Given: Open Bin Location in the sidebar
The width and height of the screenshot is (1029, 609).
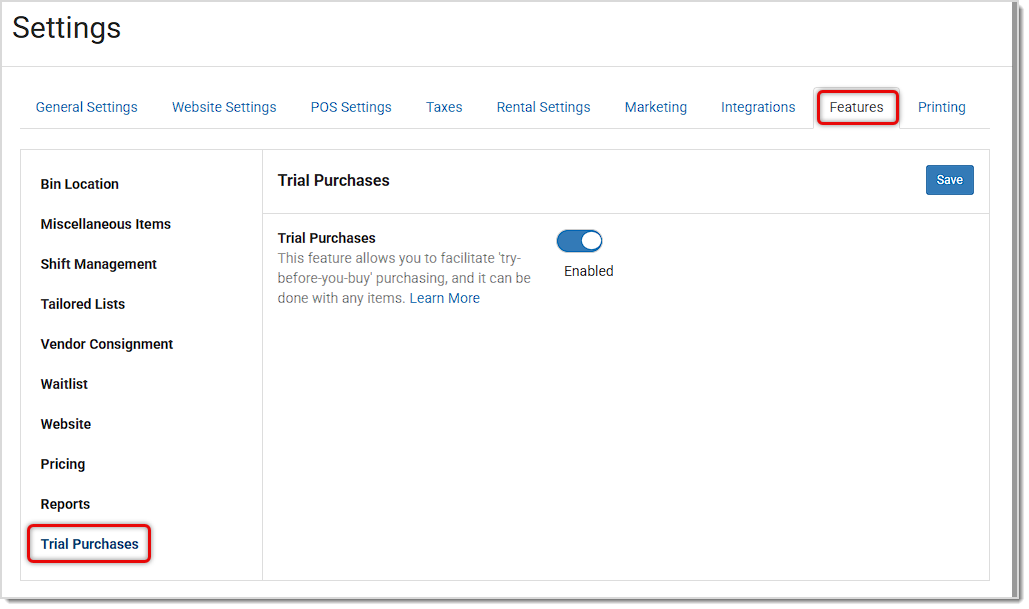Looking at the screenshot, I should 79,184.
